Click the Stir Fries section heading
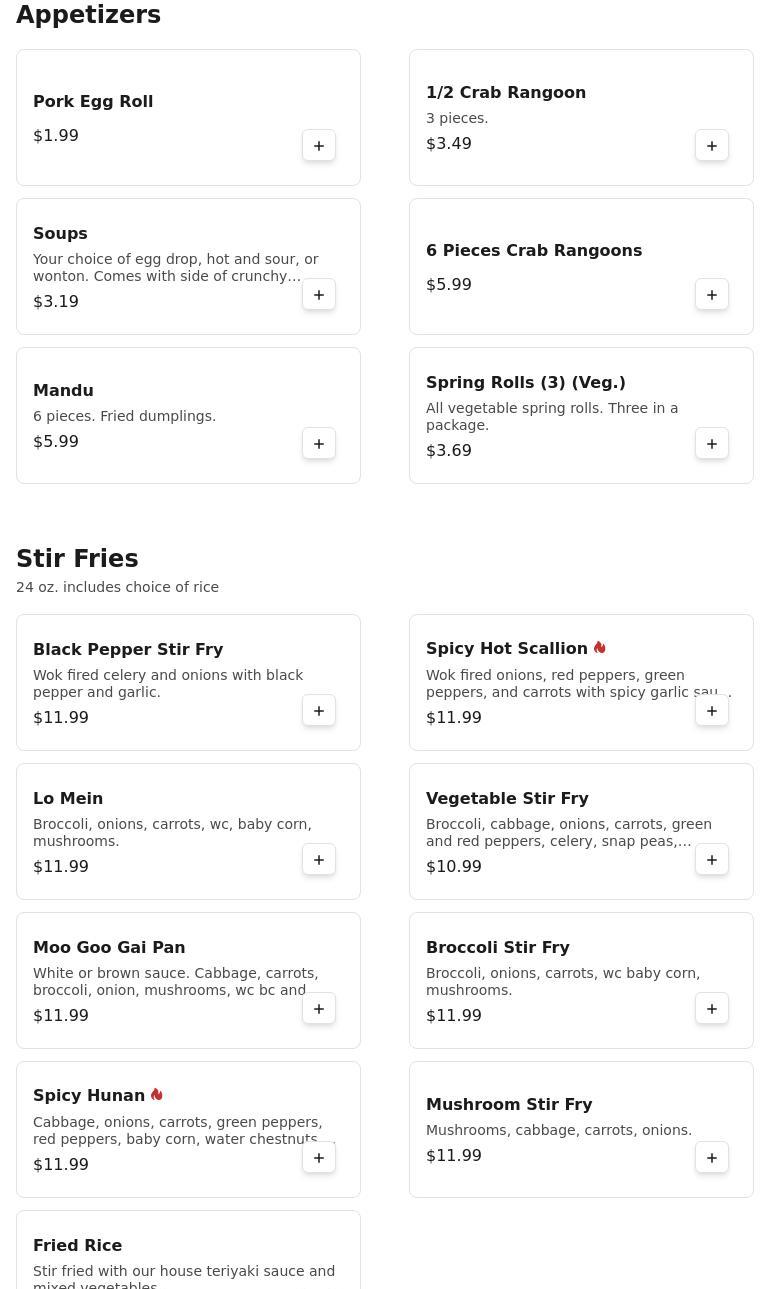 coord(77,558)
